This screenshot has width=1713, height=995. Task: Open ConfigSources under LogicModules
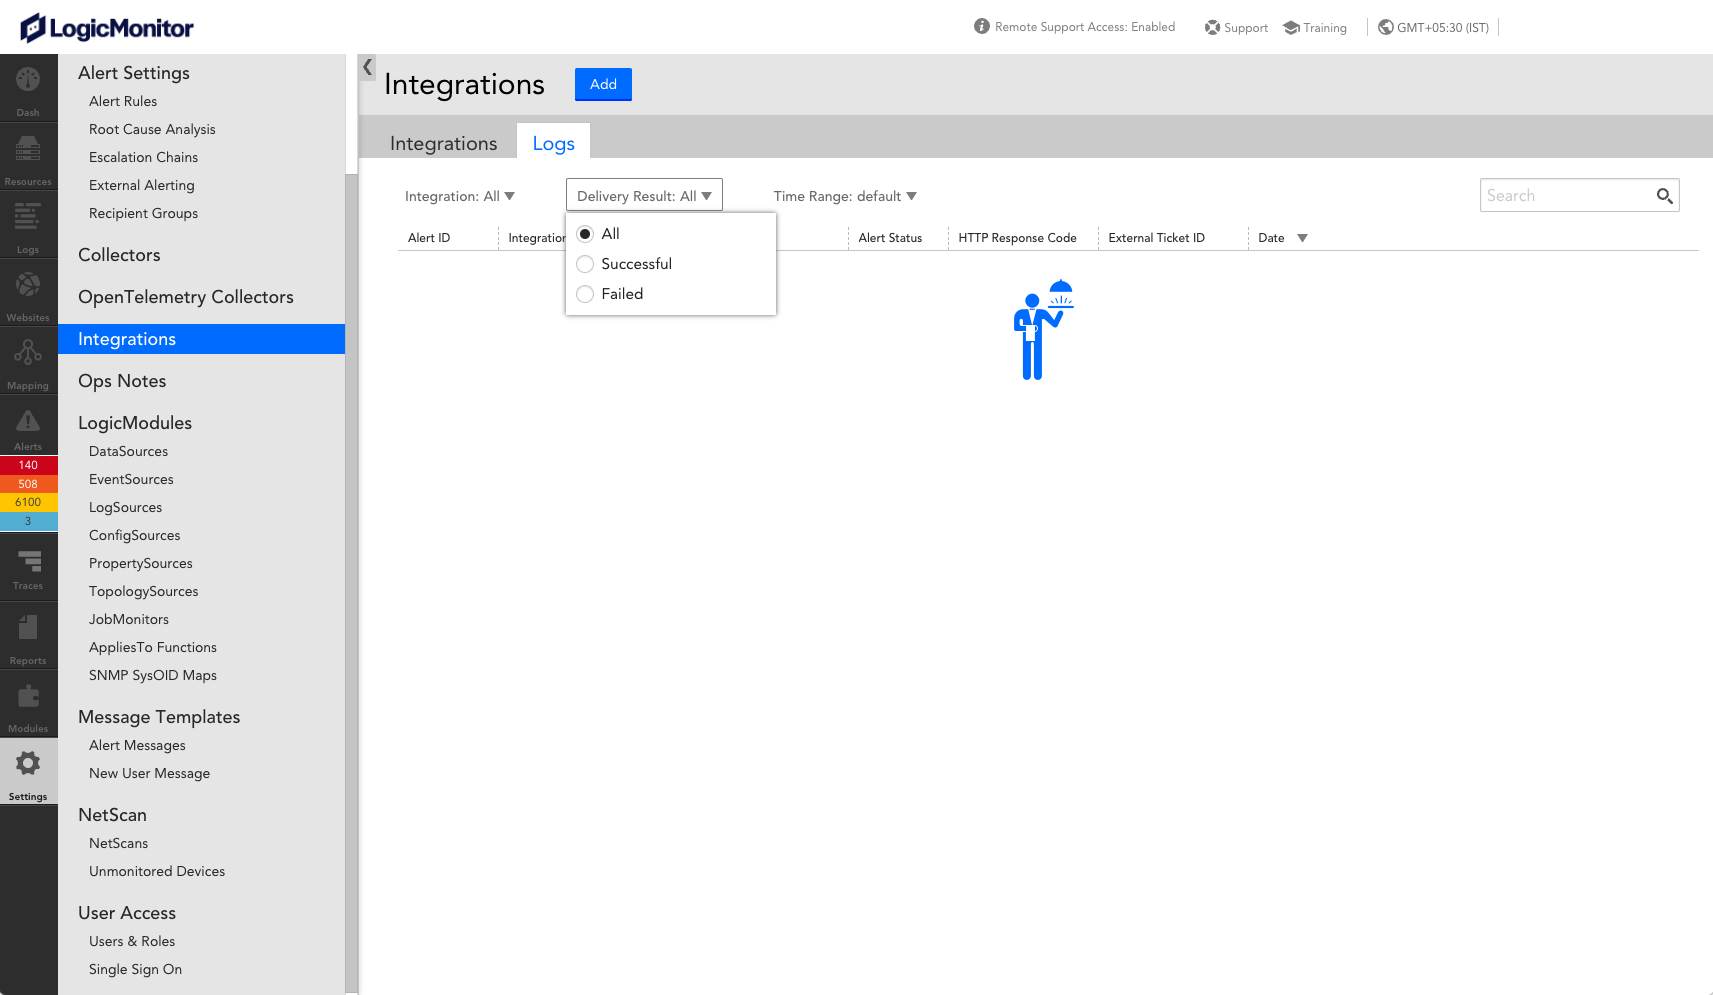tap(135, 535)
